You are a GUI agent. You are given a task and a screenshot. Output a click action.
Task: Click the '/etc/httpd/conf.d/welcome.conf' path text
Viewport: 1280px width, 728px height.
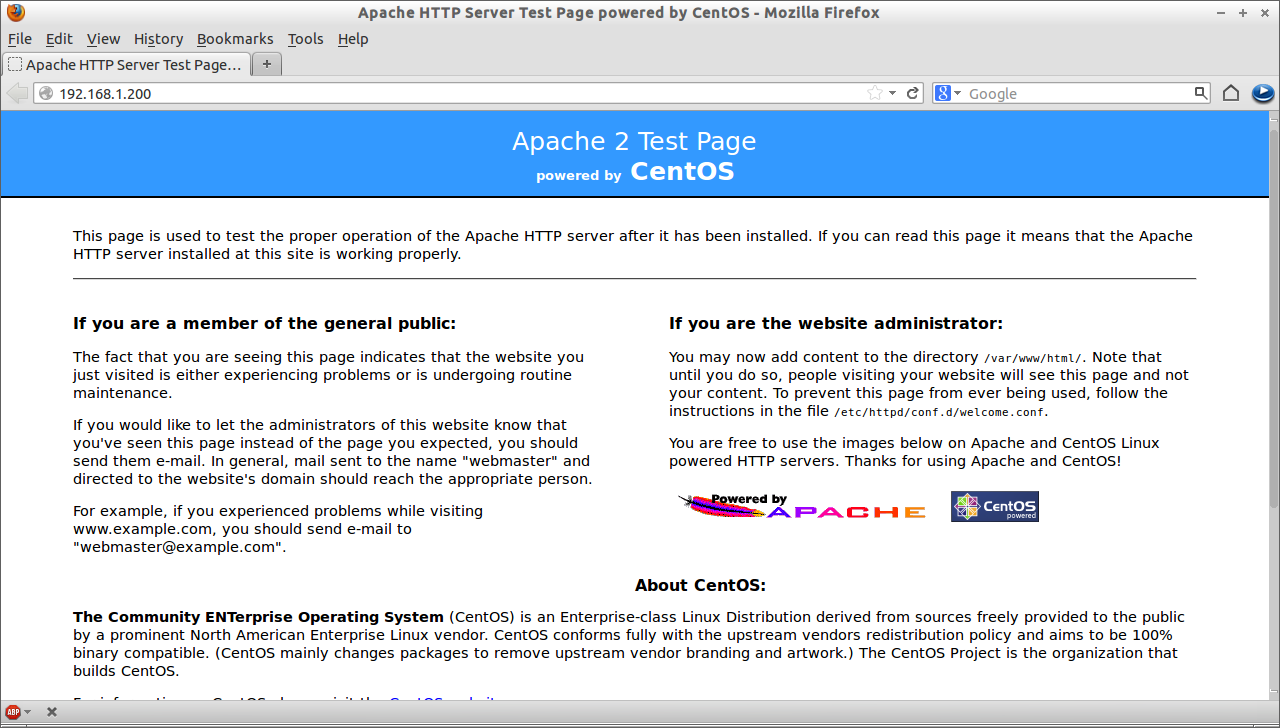coord(940,411)
